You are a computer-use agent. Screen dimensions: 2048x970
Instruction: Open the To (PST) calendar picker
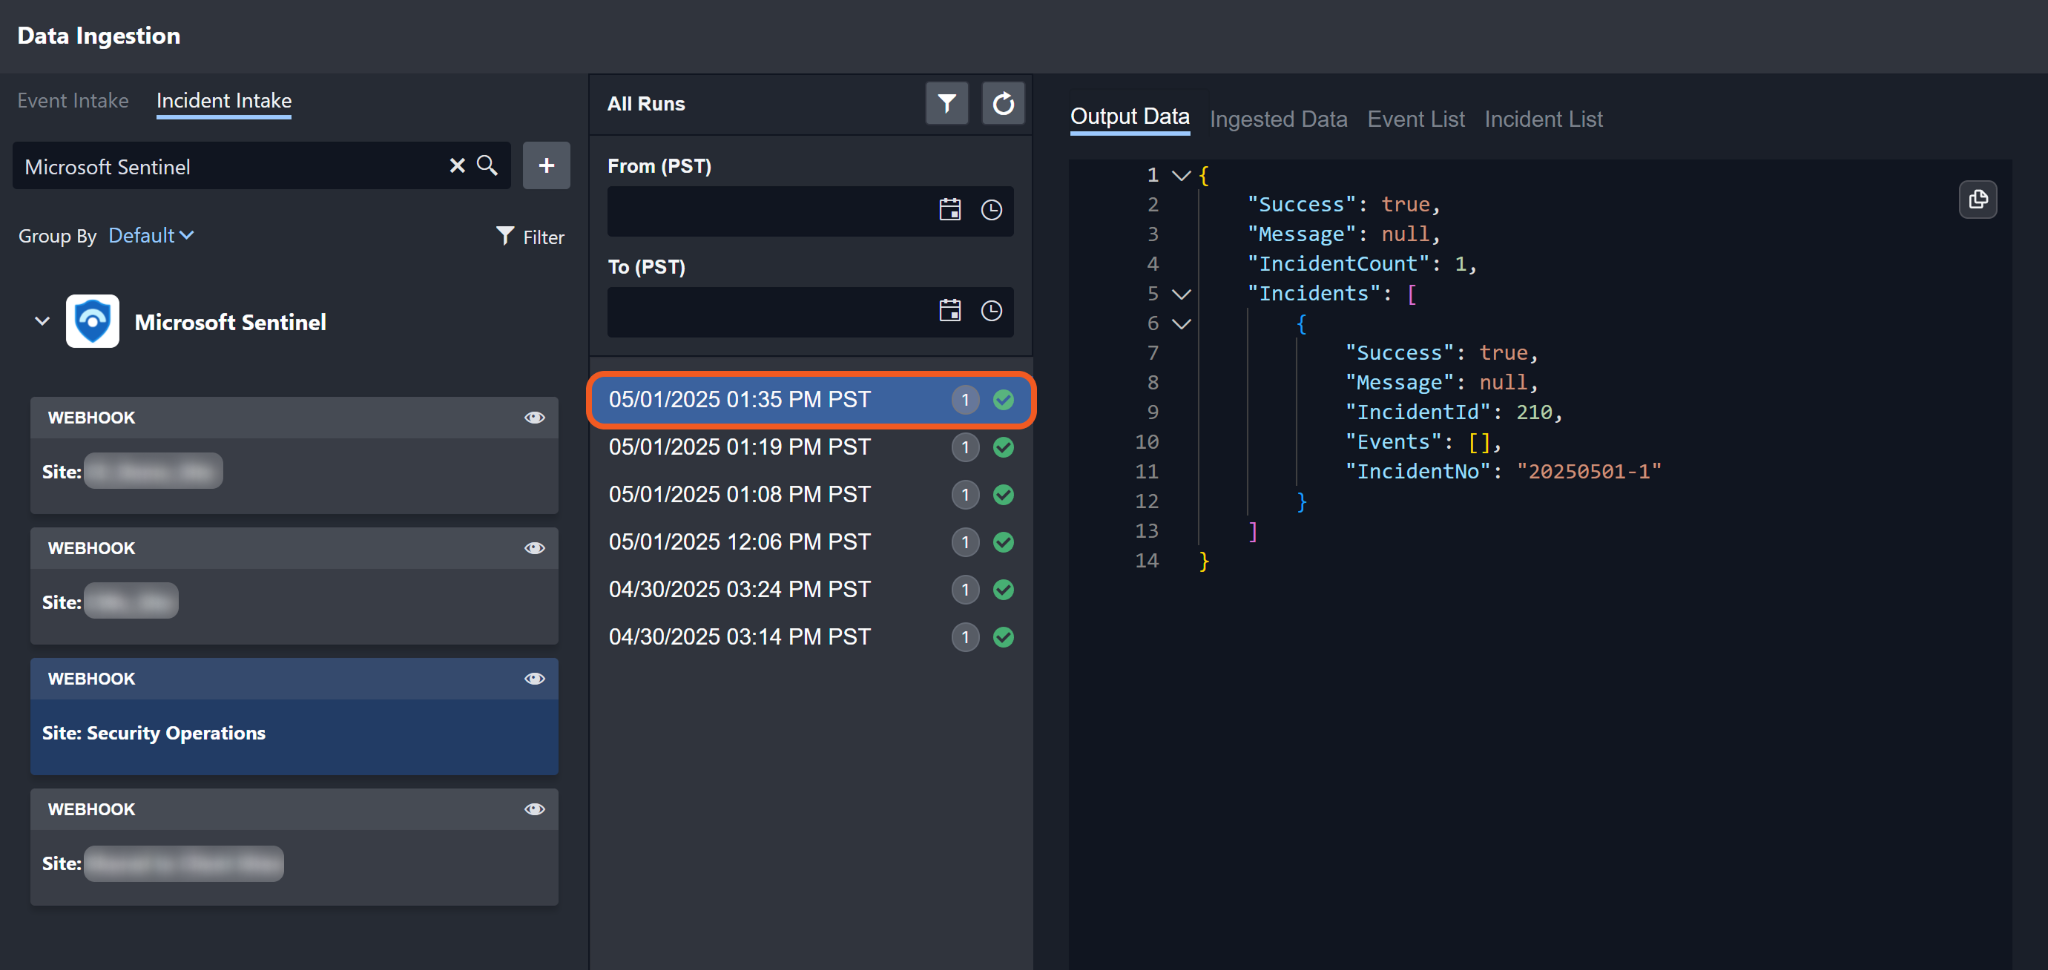pyautogui.click(x=950, y=311)
